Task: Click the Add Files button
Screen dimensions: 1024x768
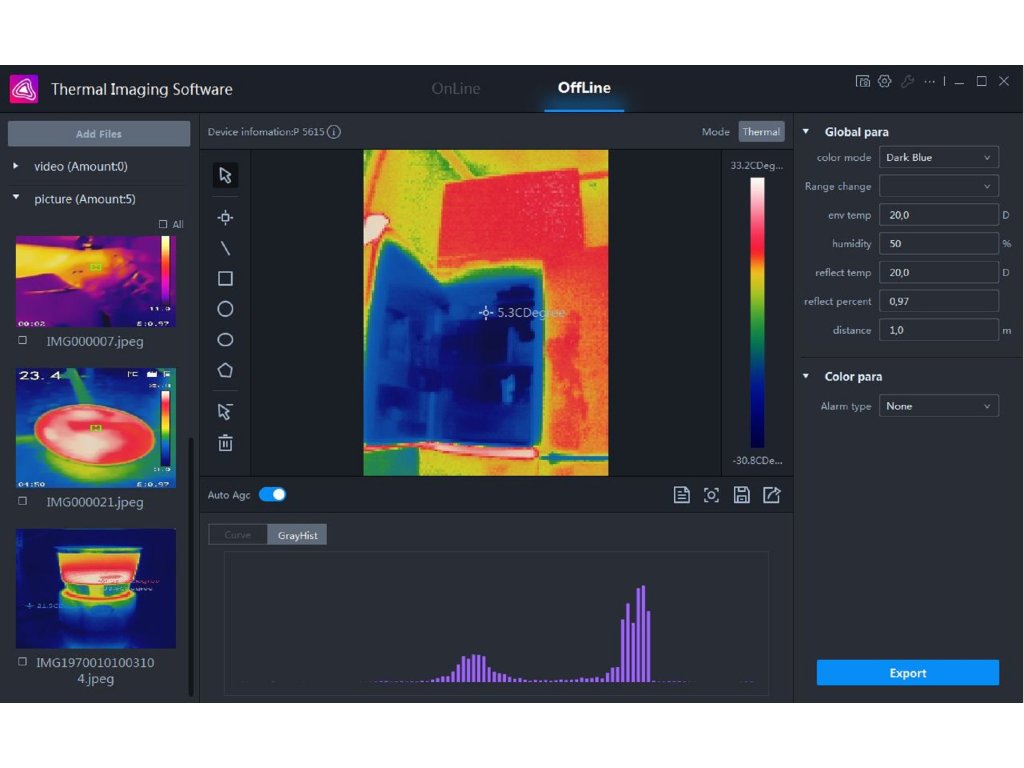Action: pyautogui.click(x=99, y=134)
